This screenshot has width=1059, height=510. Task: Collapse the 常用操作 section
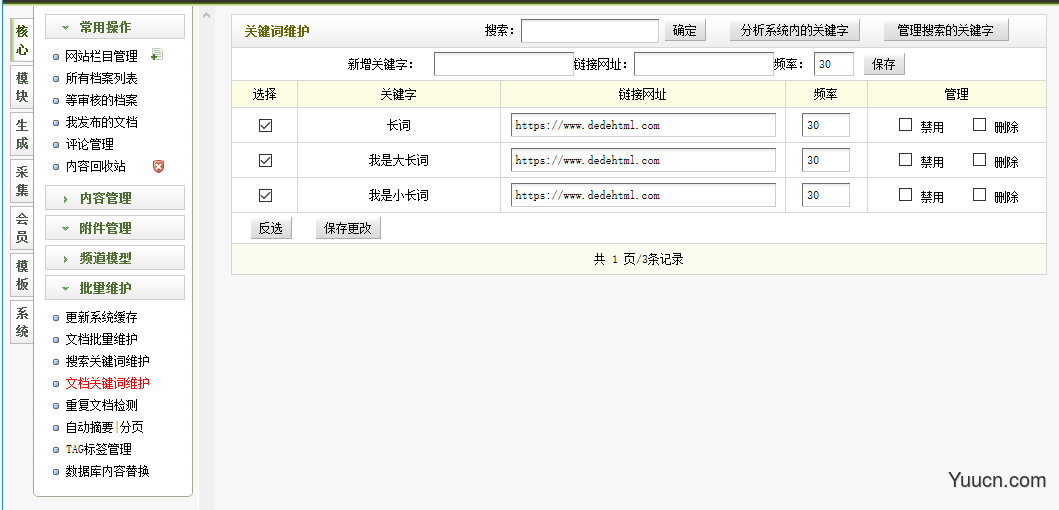[x=114, y=27]
